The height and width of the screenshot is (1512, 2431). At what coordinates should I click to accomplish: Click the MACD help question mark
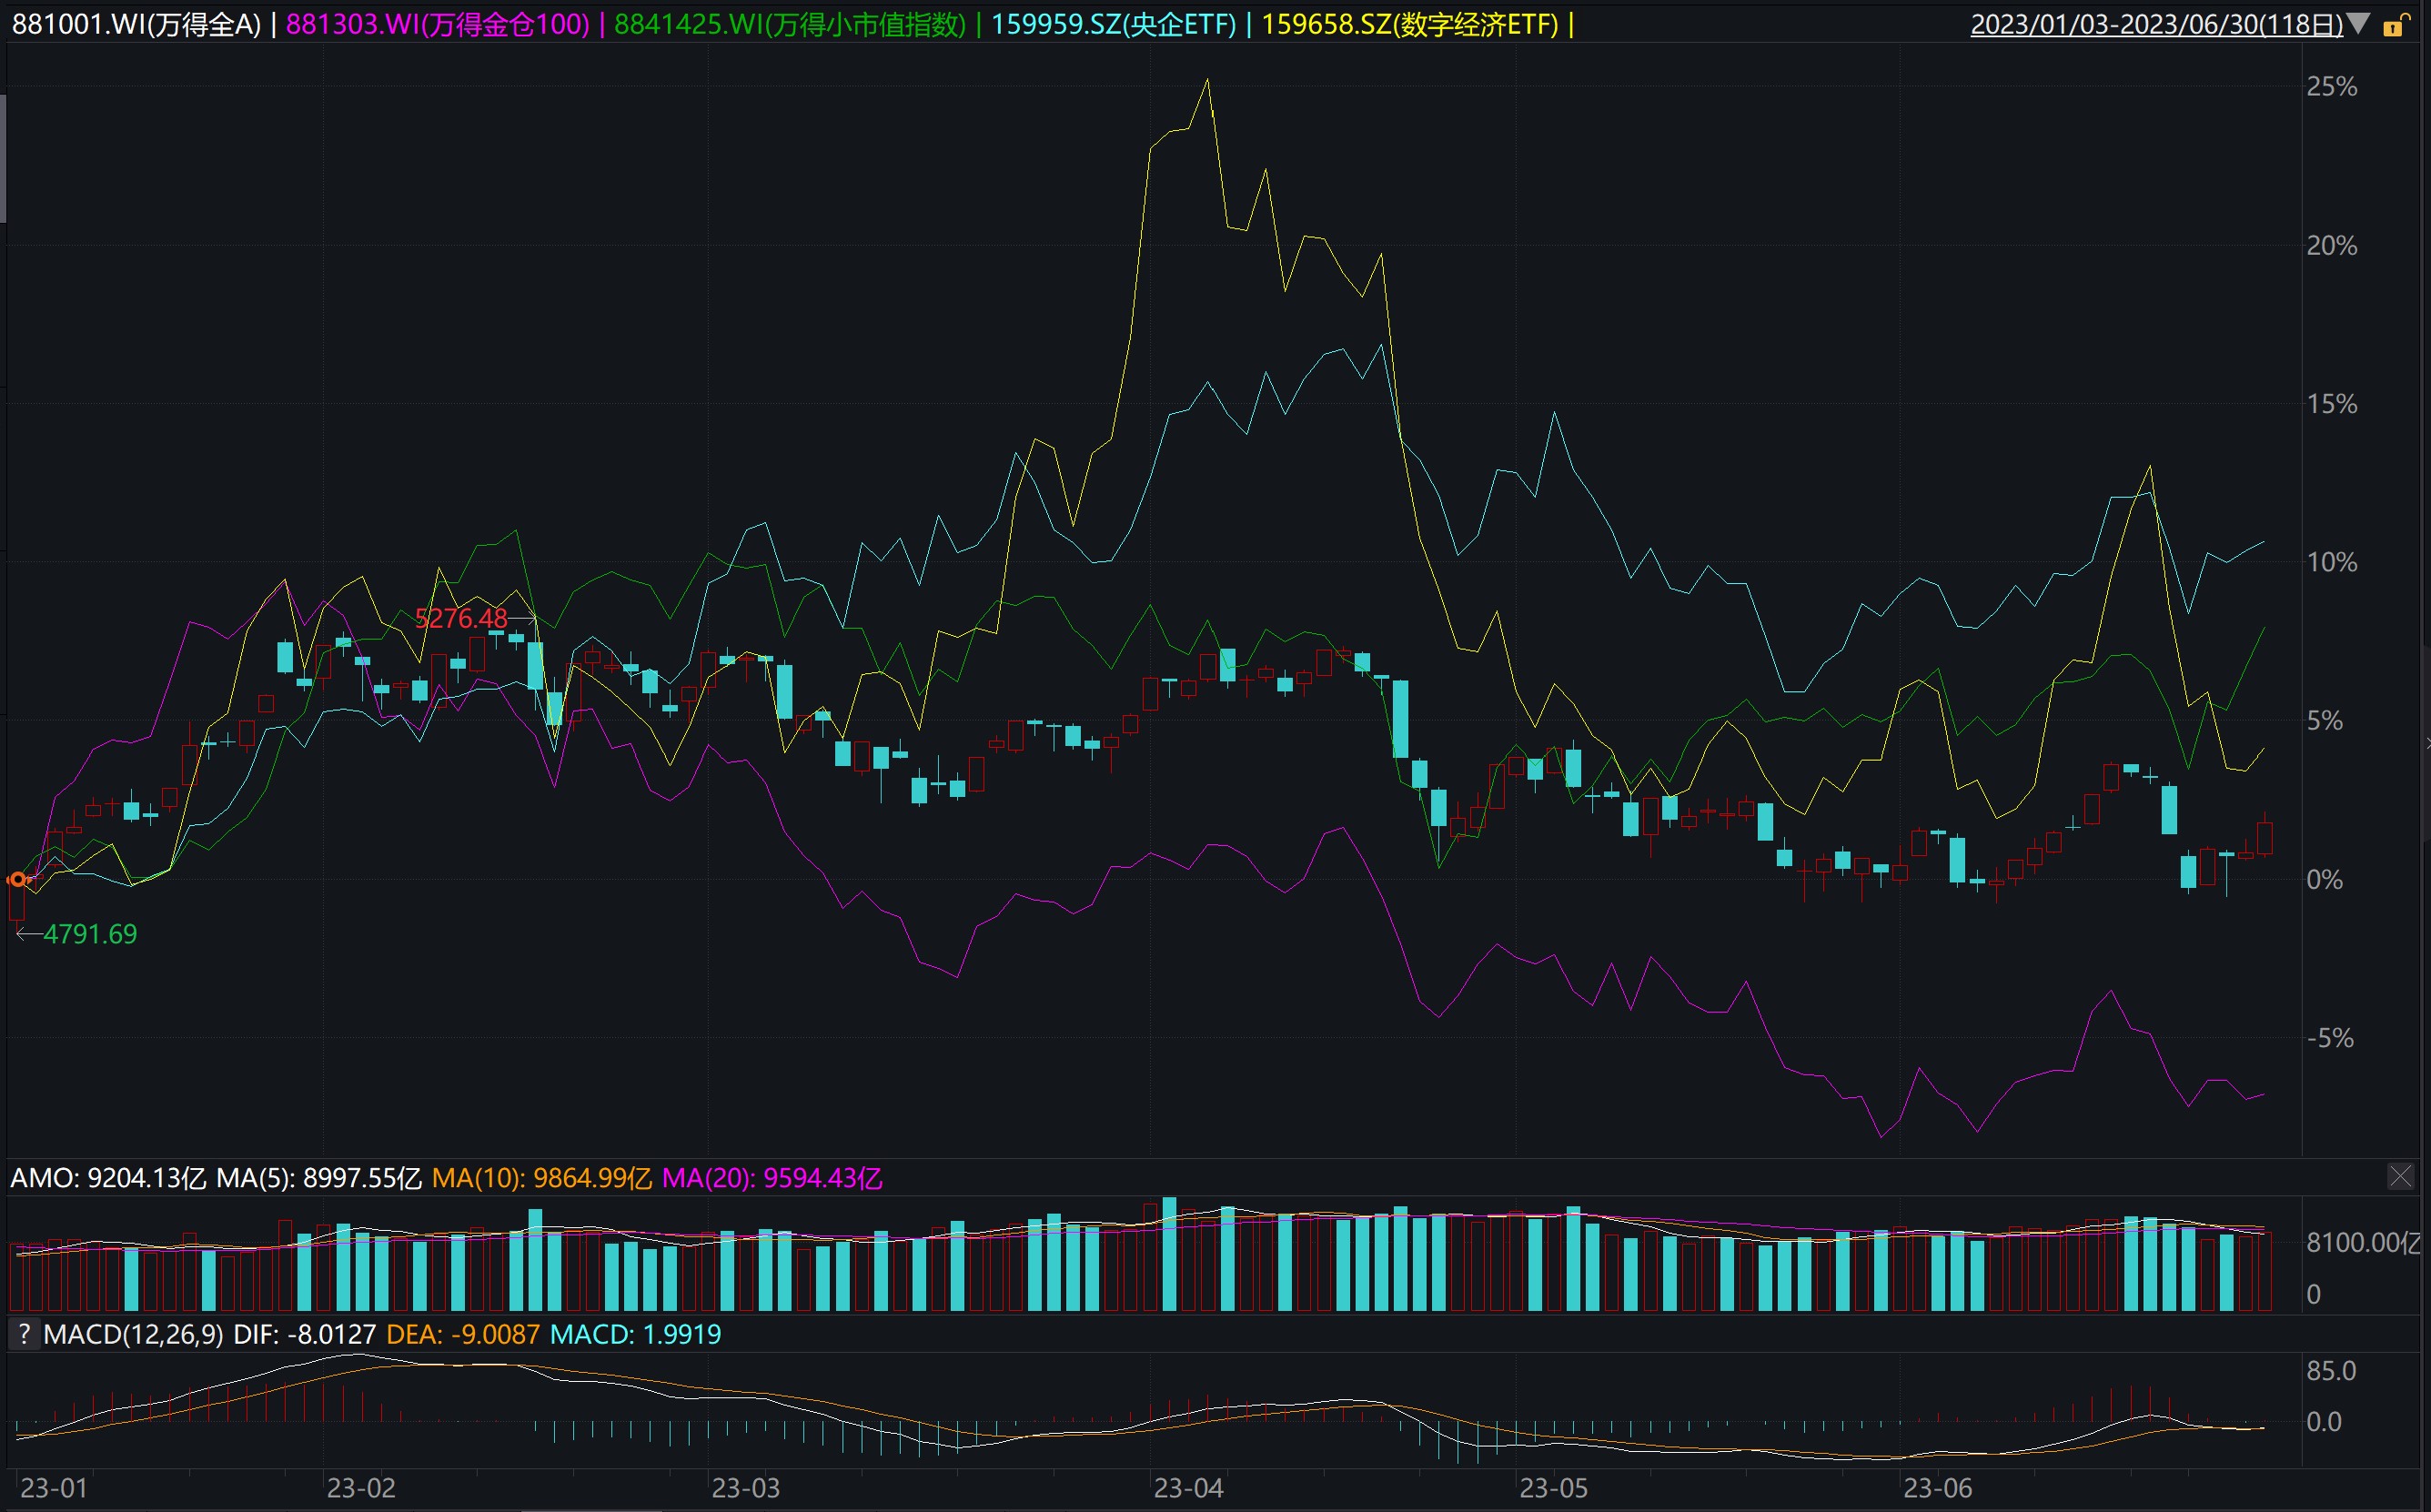pyautogui.click(x=24, y=1334)
